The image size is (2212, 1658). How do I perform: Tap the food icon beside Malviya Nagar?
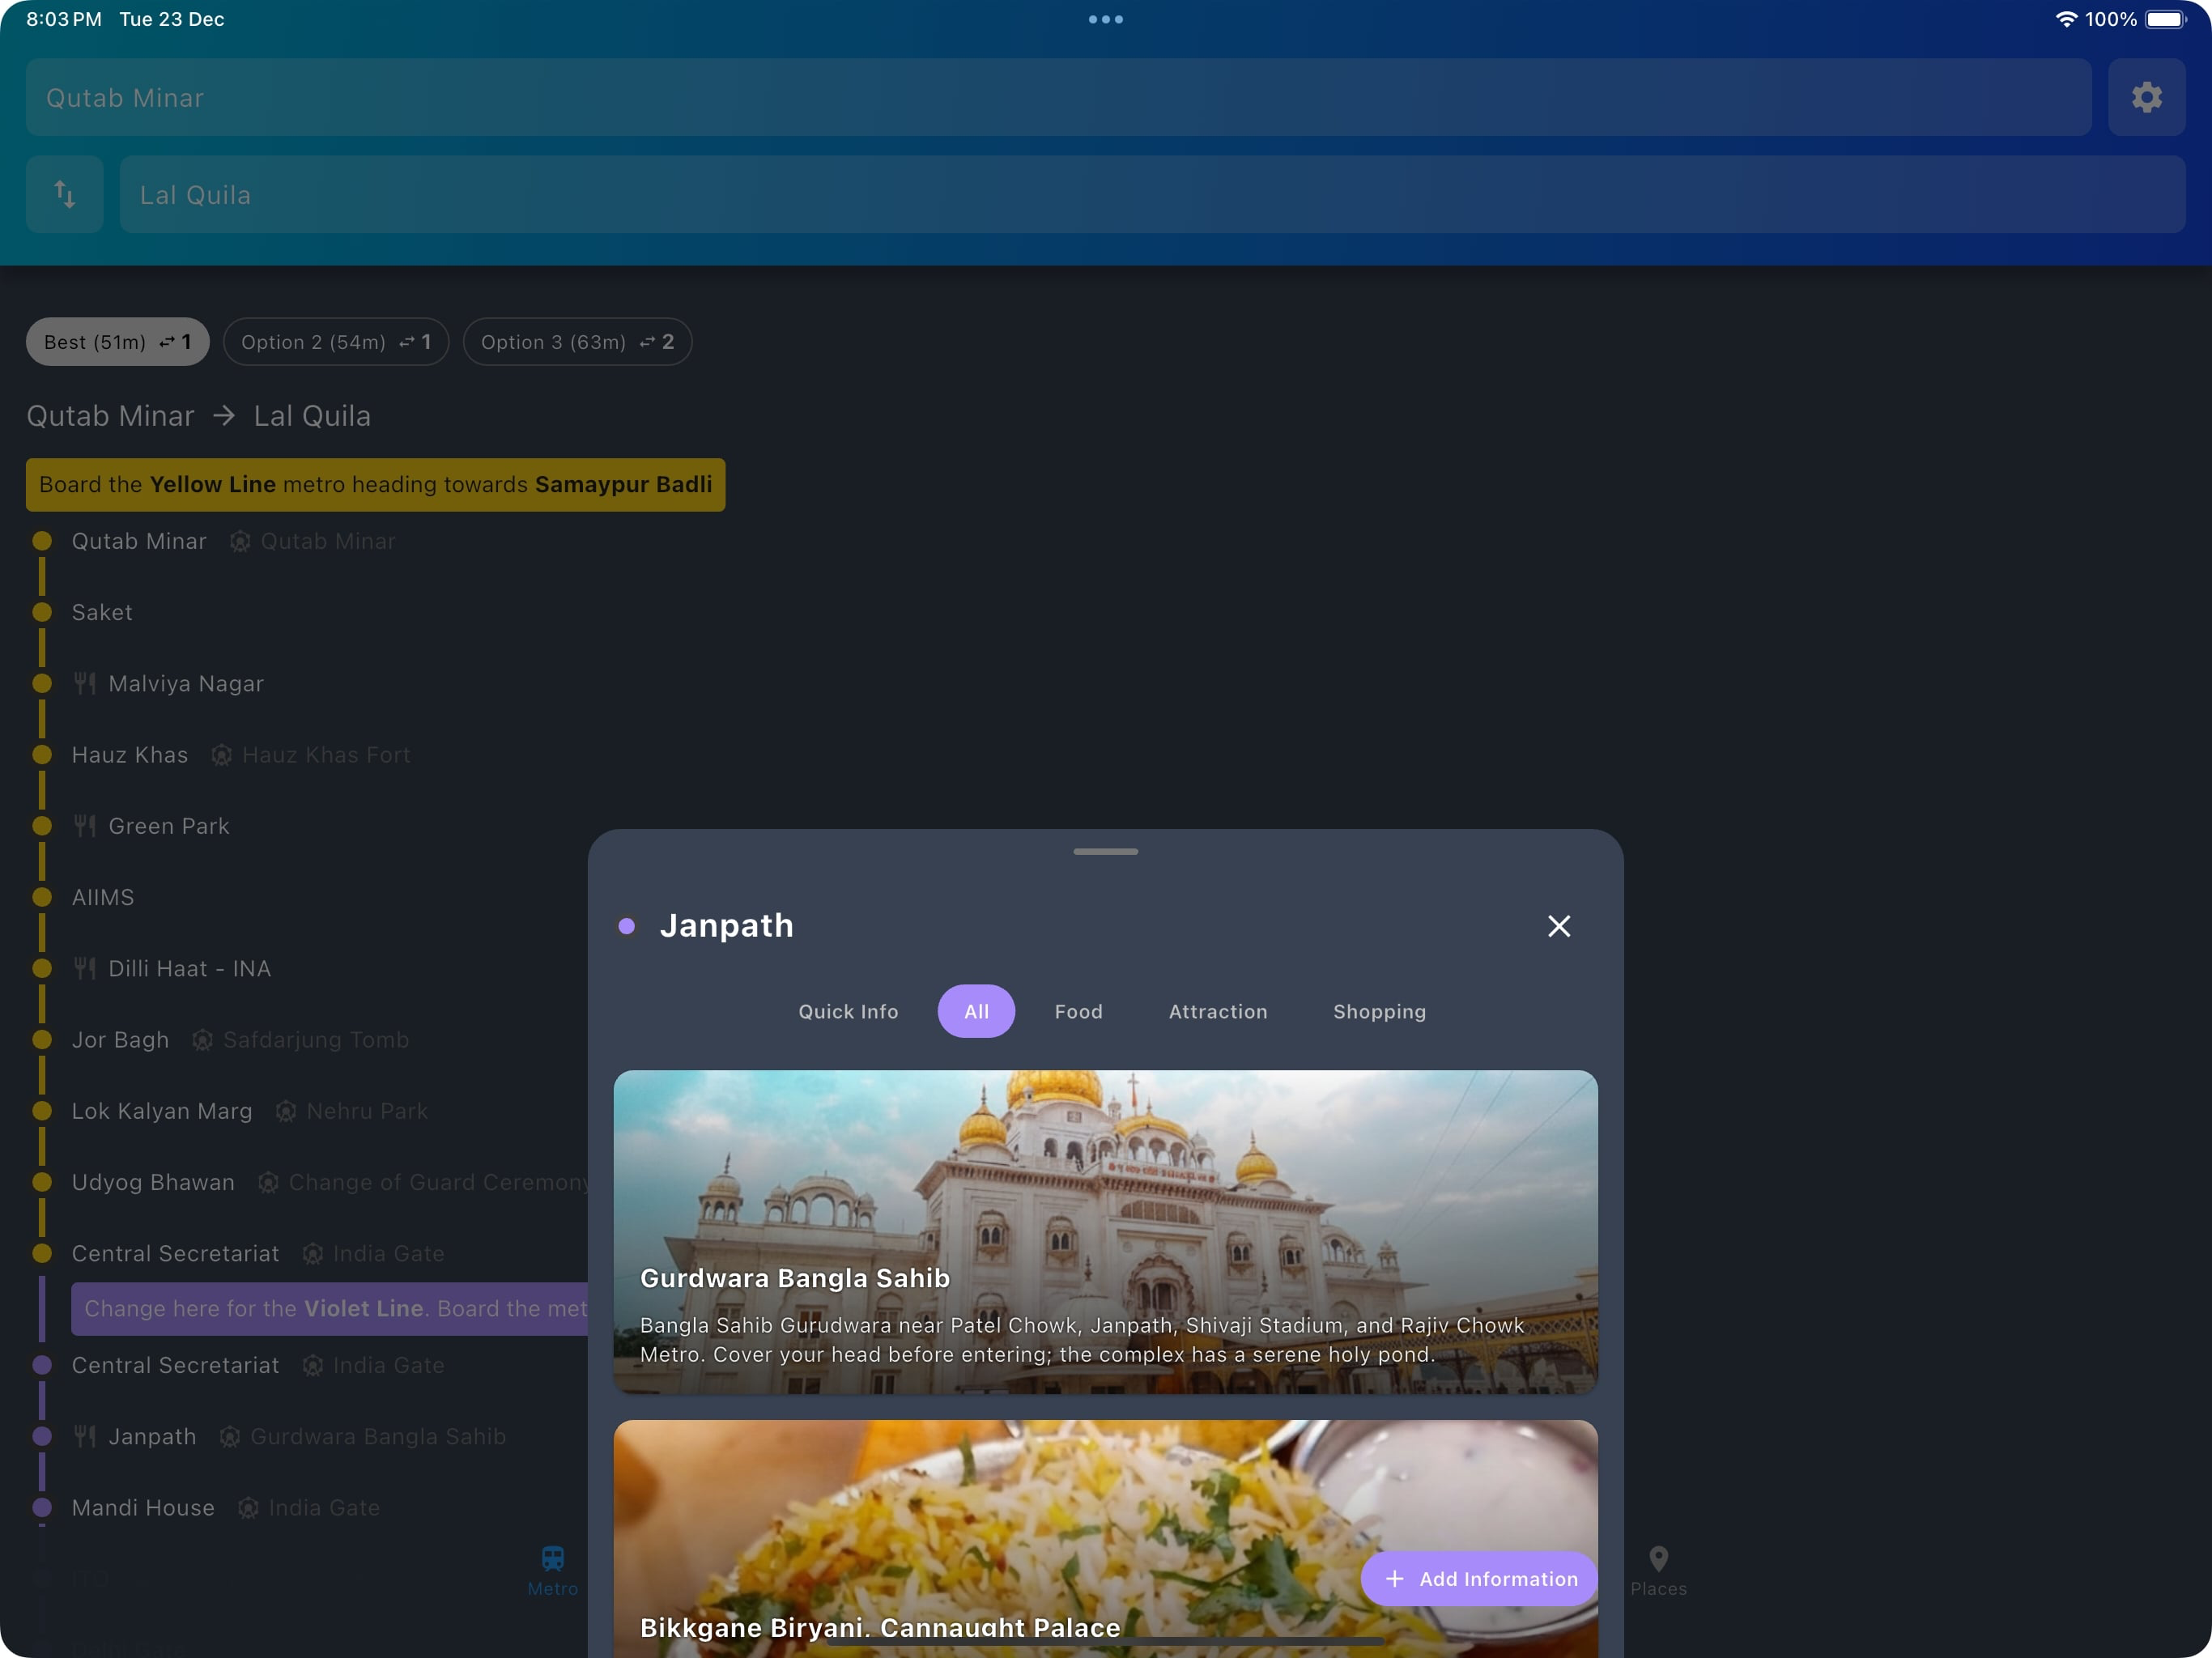85,684
